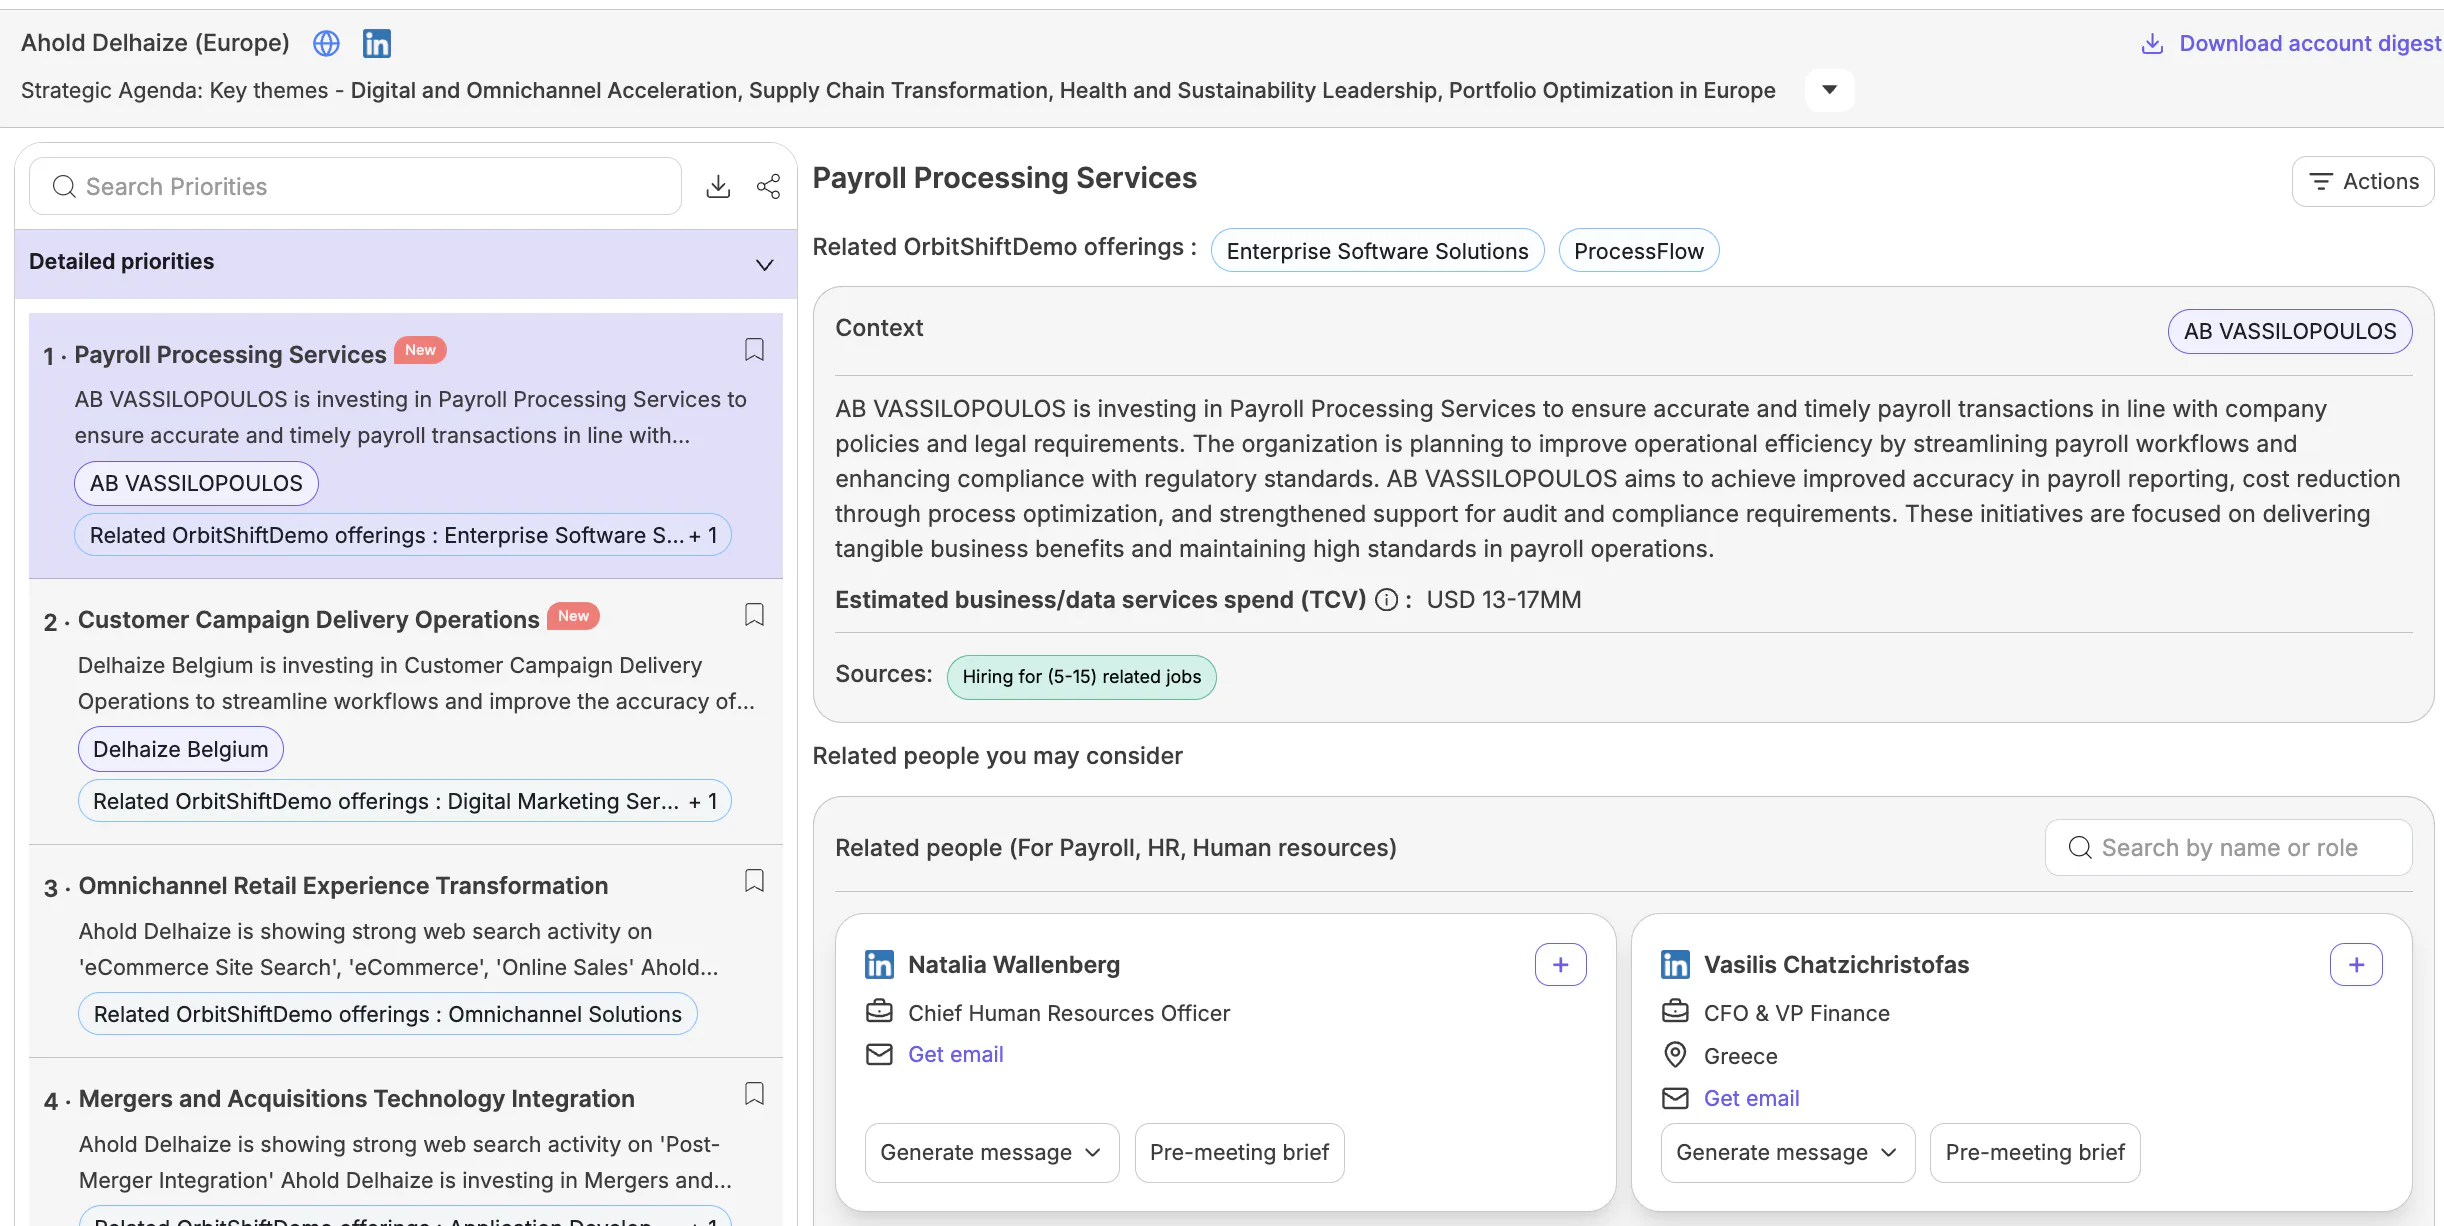This screenshot has width=2444, height=1226.
Task: Click download icon next to Search Priorities
Action: click(718, 186)
